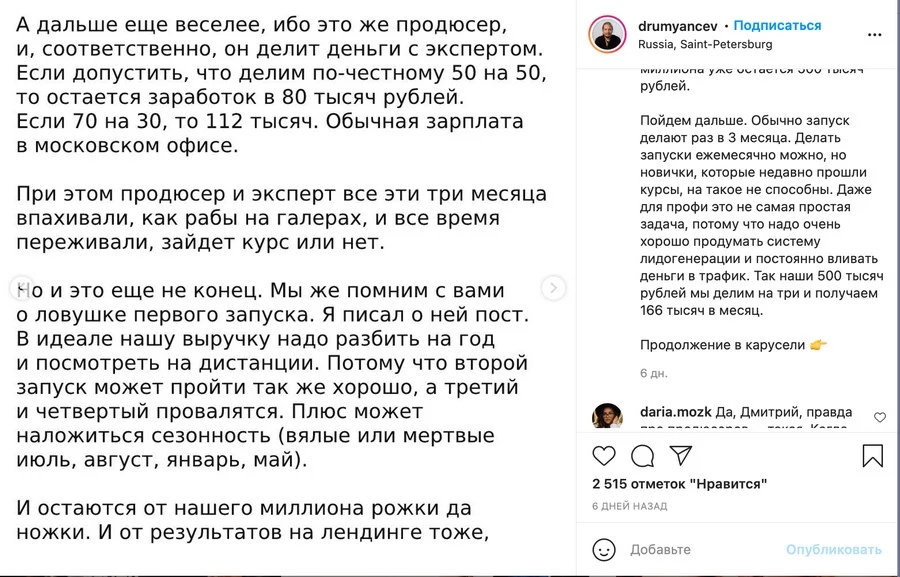This screenshot has width=900, height=577.
Task: Open drumyancev's profile picture thumbnail
Action: [609, 31]
